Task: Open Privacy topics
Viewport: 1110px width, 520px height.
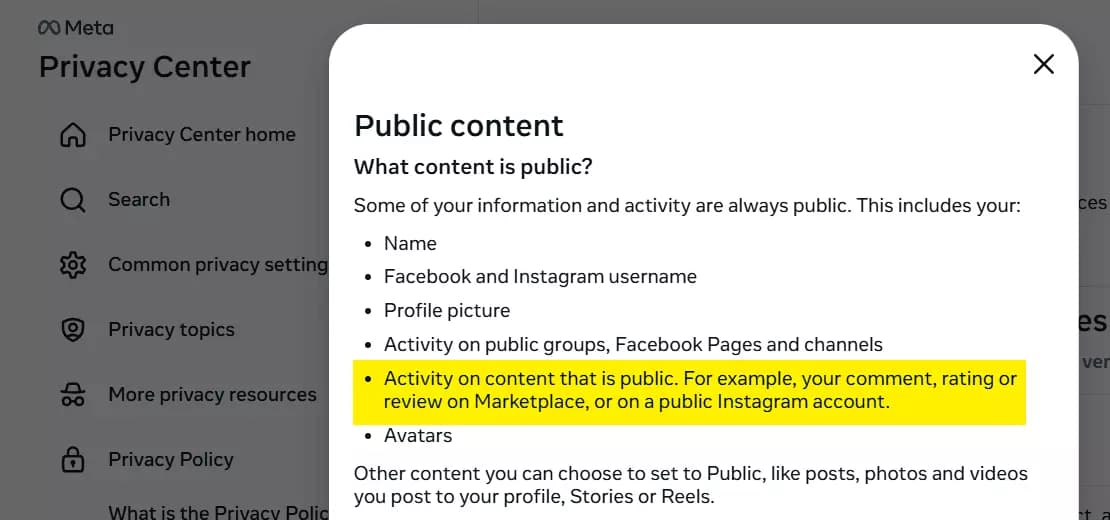Action: coord(171,330)
